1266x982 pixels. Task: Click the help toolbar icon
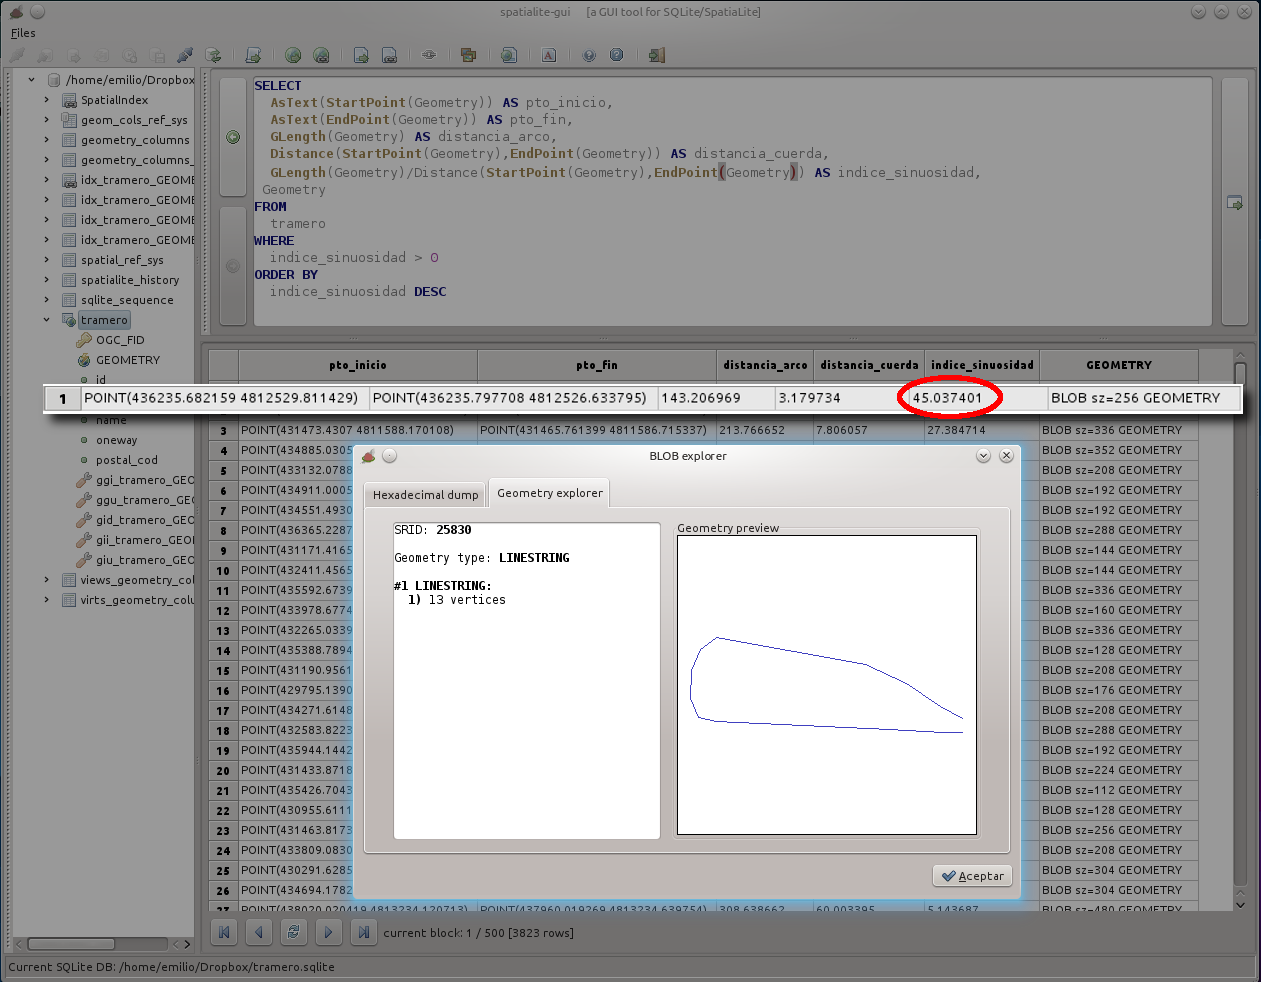pos(589,55)
